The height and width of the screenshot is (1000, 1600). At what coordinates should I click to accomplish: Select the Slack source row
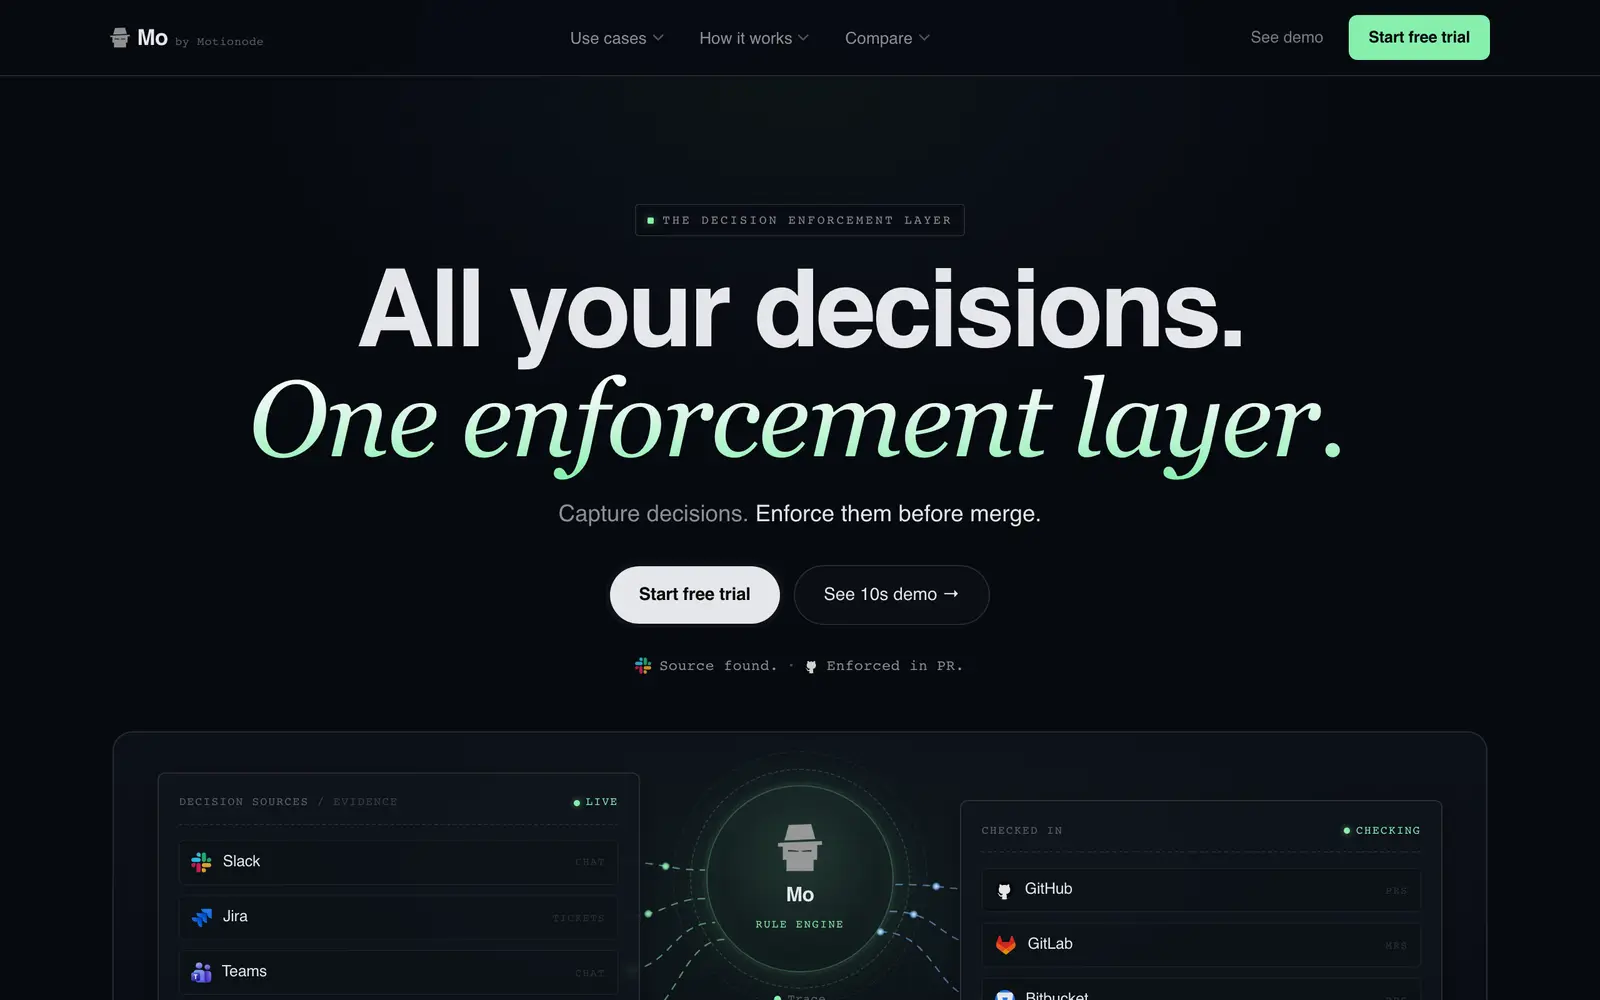coord(398,862)
